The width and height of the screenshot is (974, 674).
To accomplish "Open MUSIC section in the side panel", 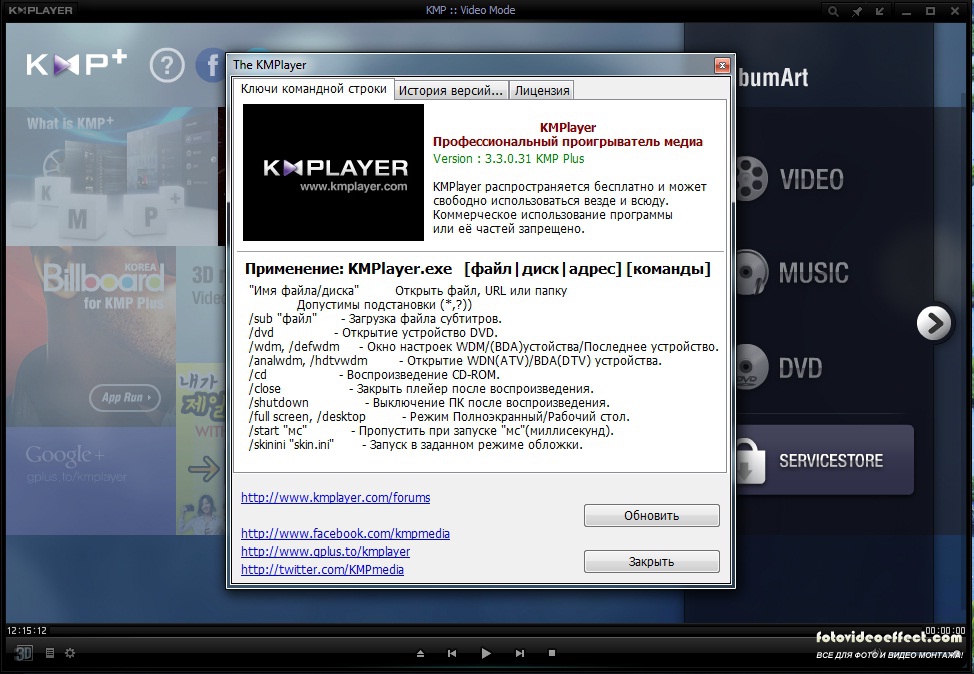I will point(792,273).
